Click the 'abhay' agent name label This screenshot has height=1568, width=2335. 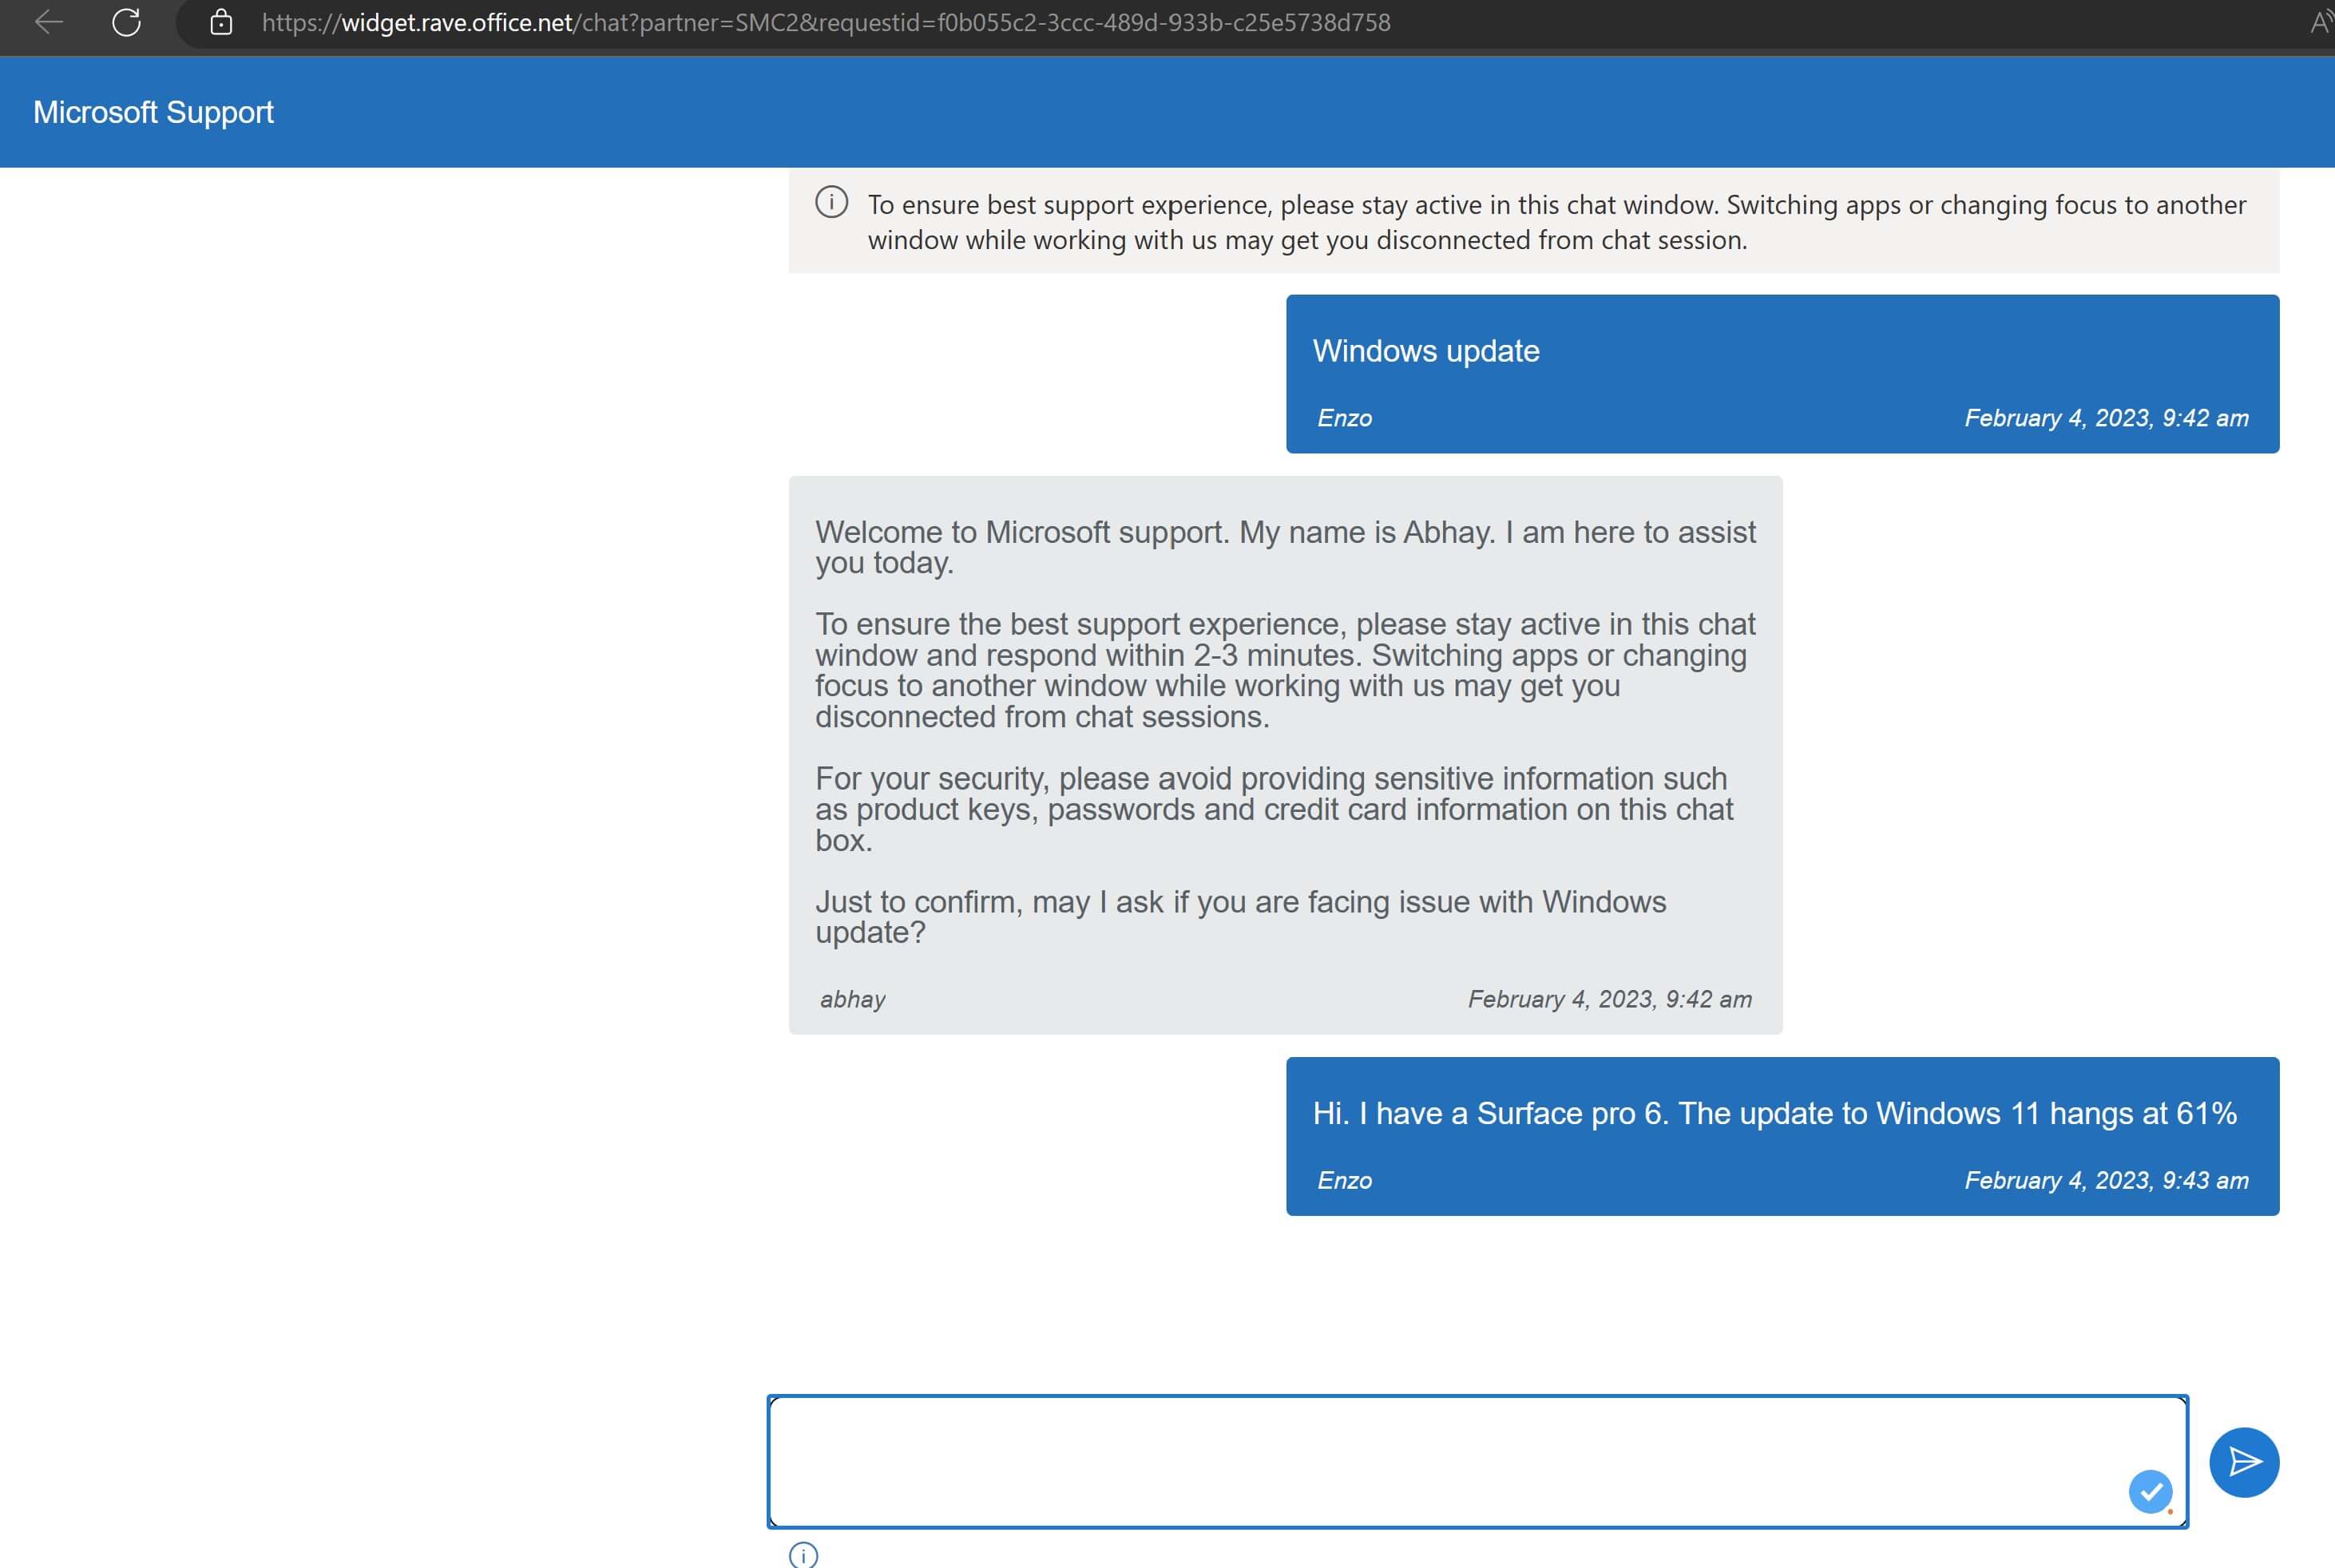pyautogui.click(x=852, y=999)
